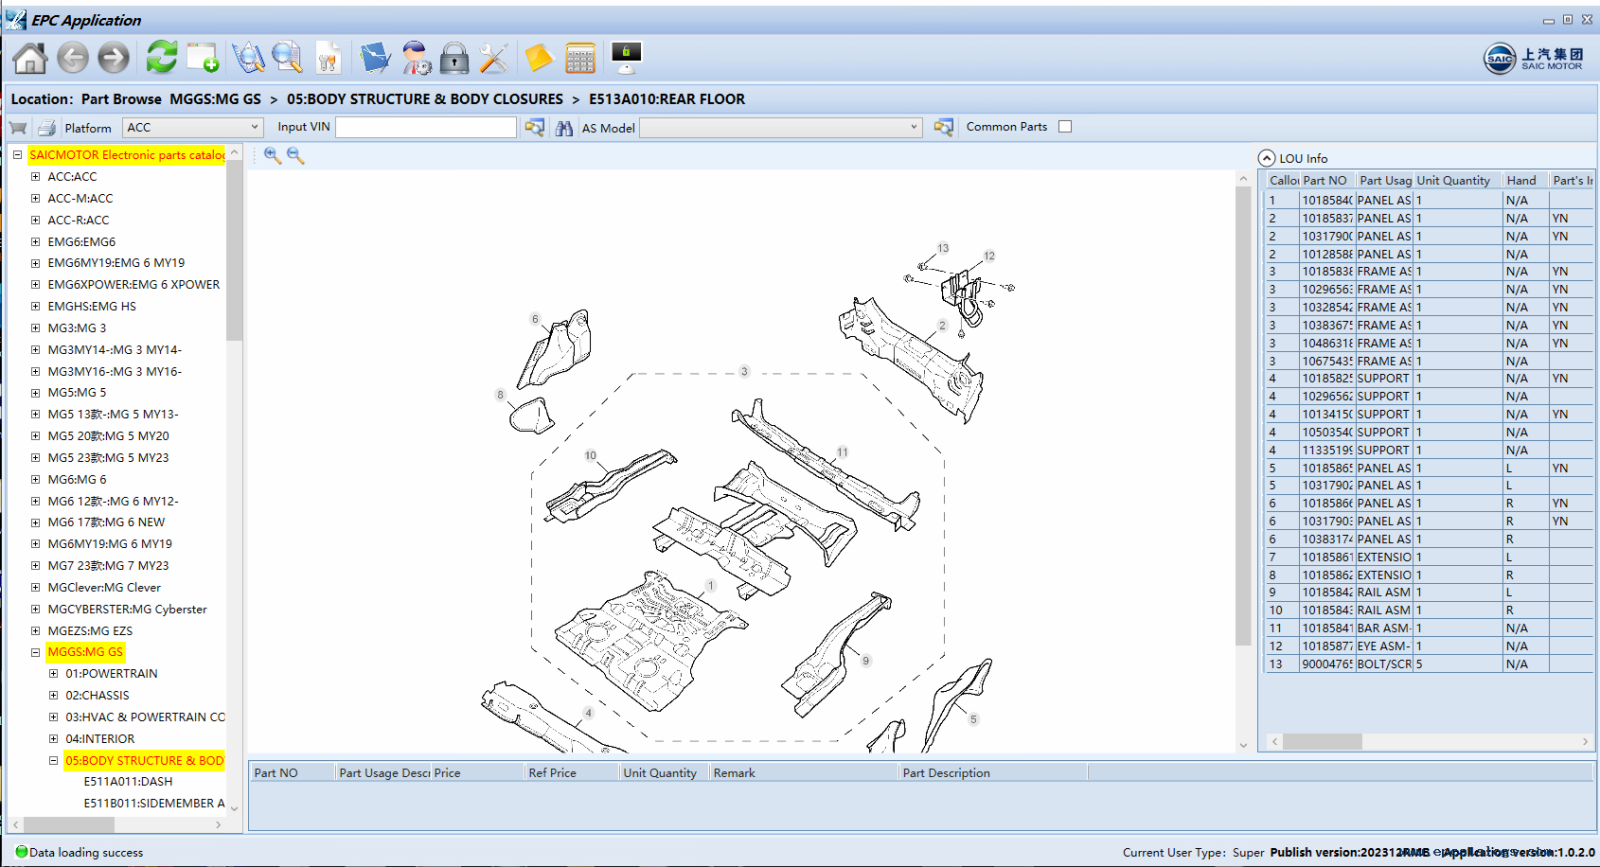1600x867 pixels.
Task: Open the Platform dropdown
Action: point(254,127)
